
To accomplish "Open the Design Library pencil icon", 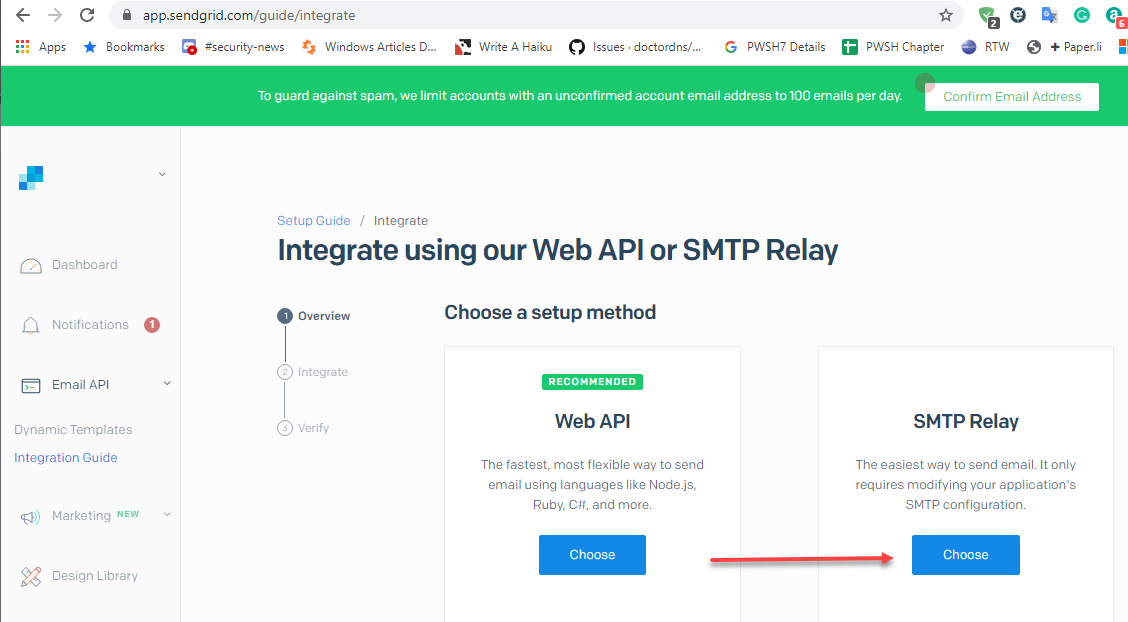I will pos(31,575).
